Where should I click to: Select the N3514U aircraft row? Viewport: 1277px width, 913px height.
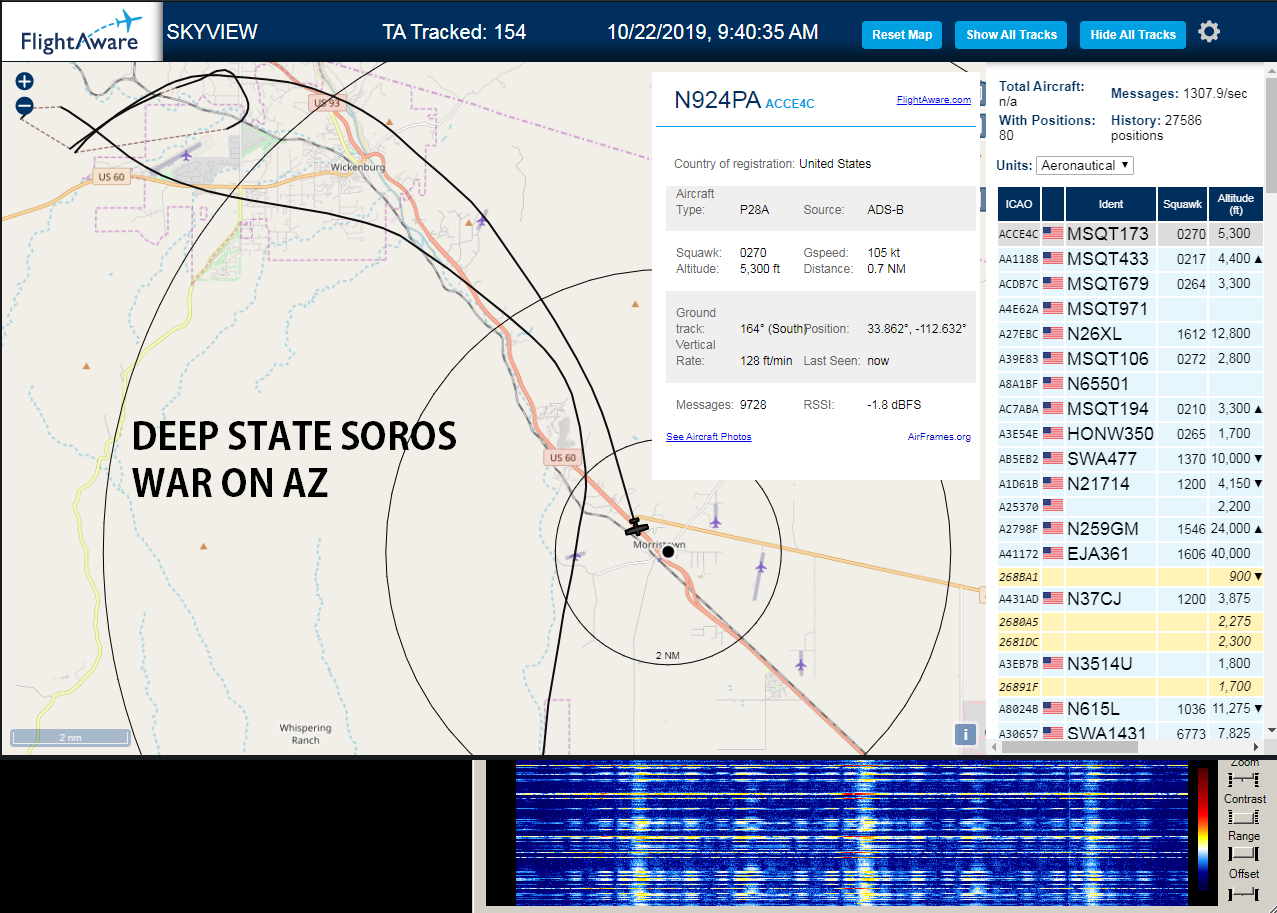1131,664
